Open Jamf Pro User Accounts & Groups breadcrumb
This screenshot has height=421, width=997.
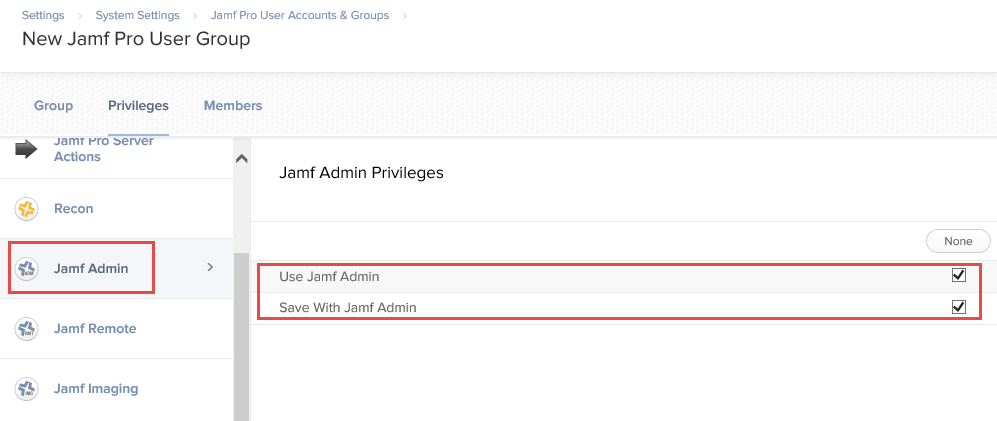[x=299, y=15]
